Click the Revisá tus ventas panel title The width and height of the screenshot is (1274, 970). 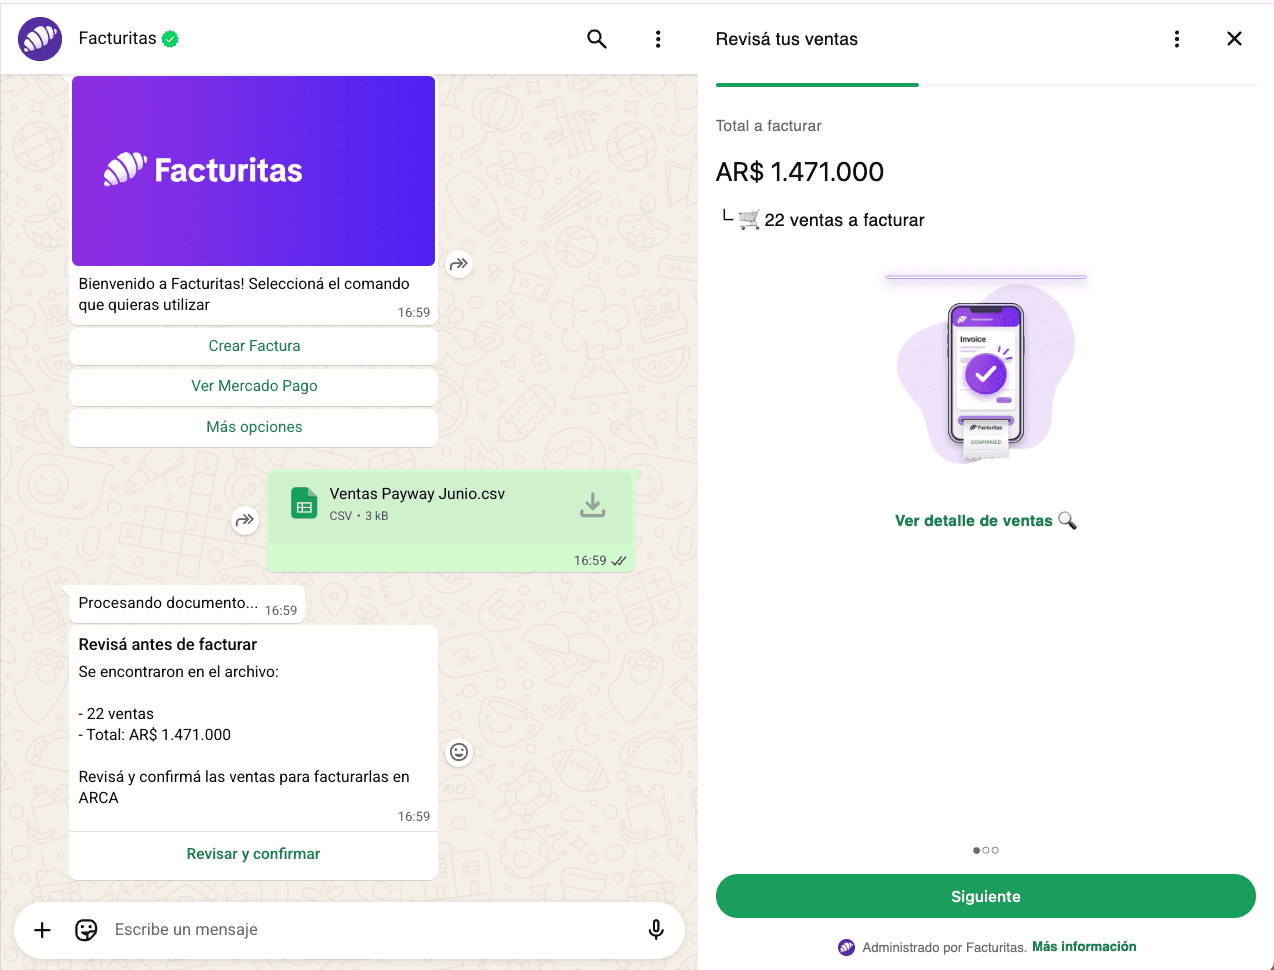787,39
